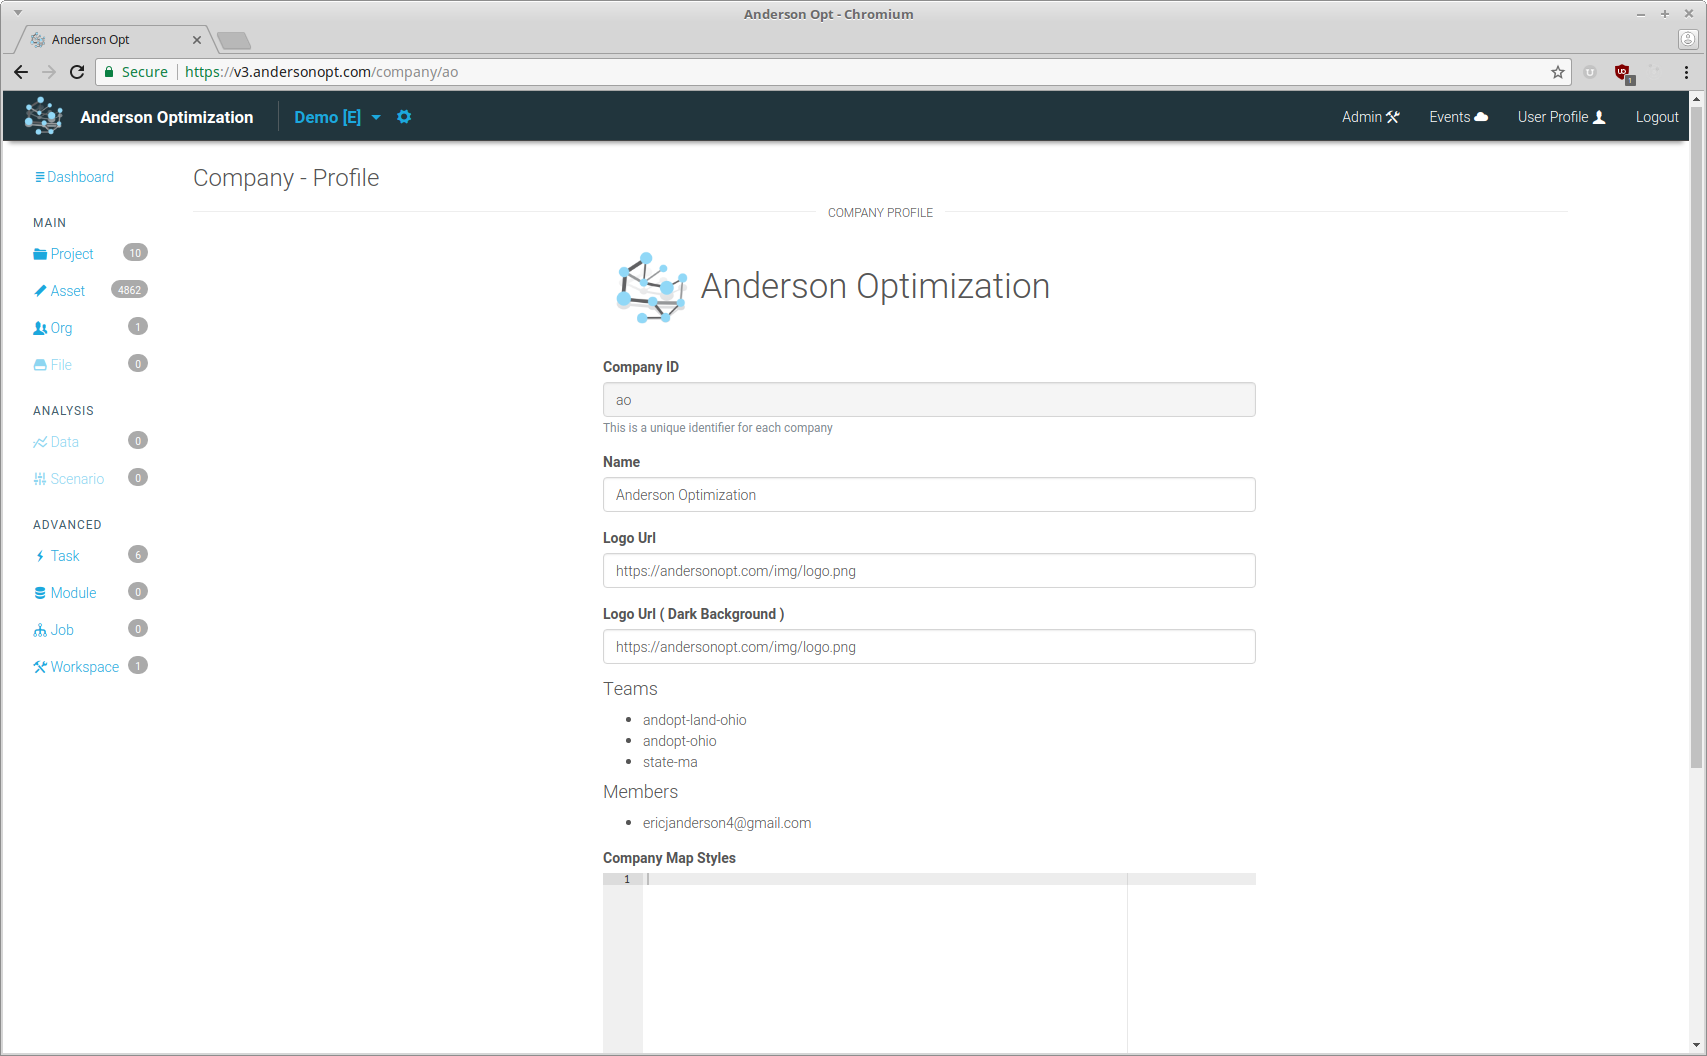Click the Dark Background logo URL field
This screenshot has width=1707, height=1056.
click(928, 647)
